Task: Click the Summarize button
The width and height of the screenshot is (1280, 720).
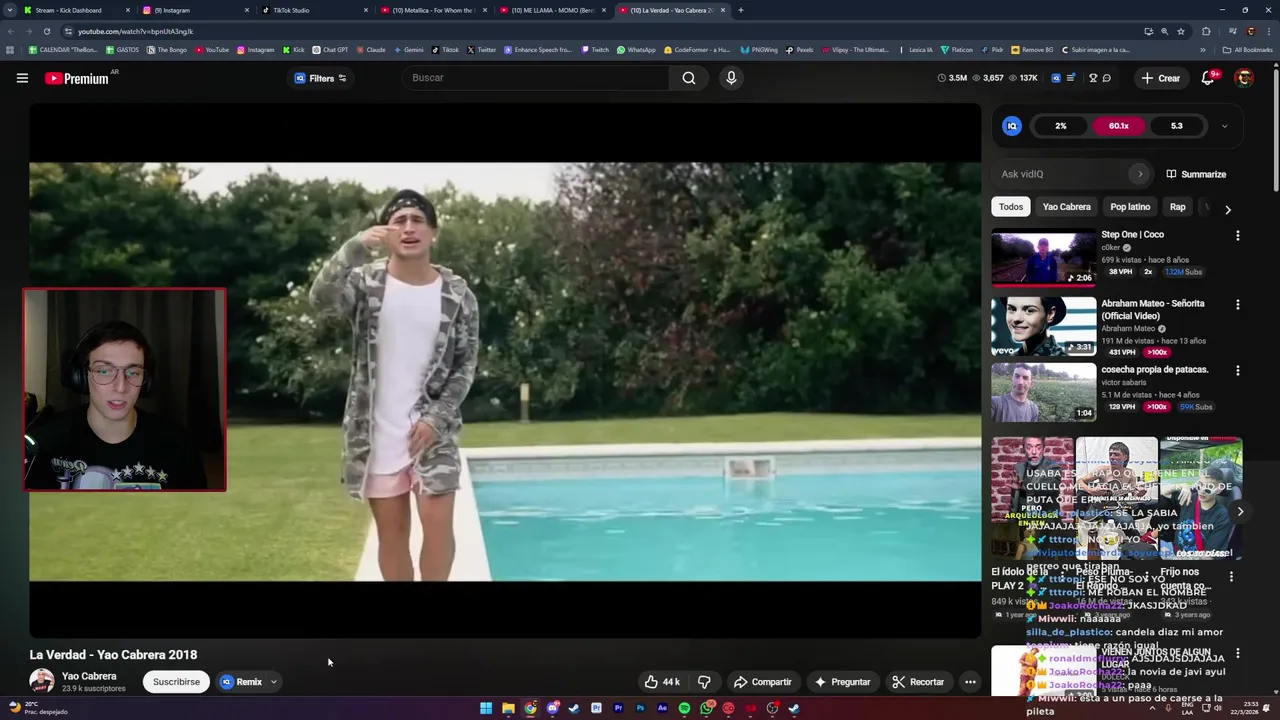Action: (x=1196, y=174)
